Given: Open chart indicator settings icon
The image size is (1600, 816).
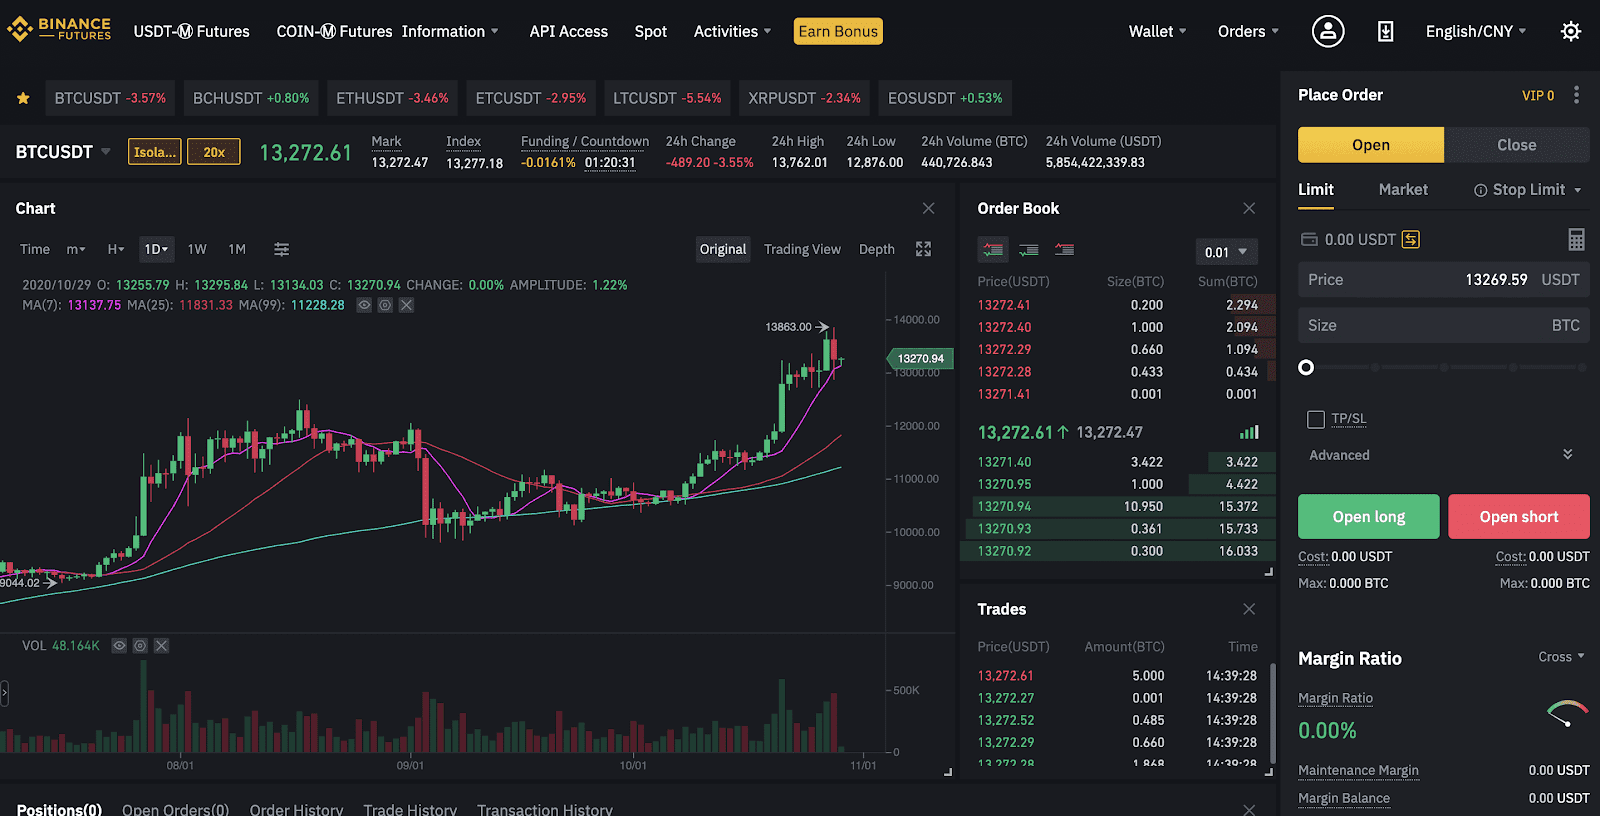Looking at the screenshot, I should tap(282, 249).
